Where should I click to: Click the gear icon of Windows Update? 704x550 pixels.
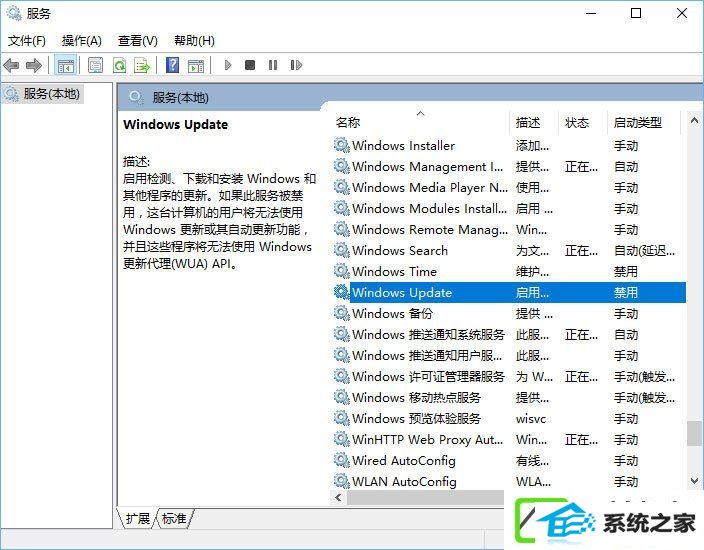pyautogui.click(x=342, y=293)
